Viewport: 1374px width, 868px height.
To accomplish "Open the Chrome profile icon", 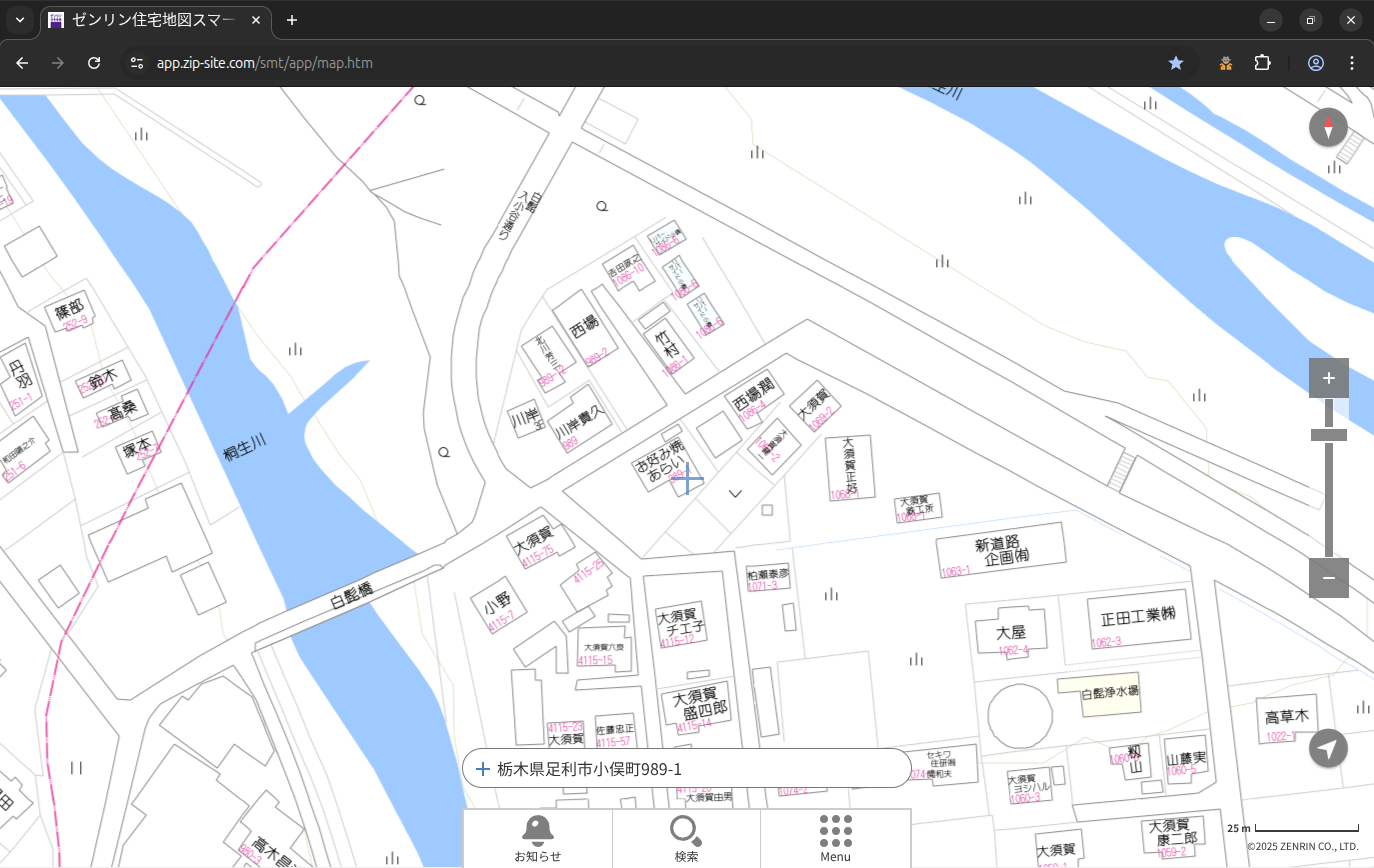I will (x=1315, y=63).
